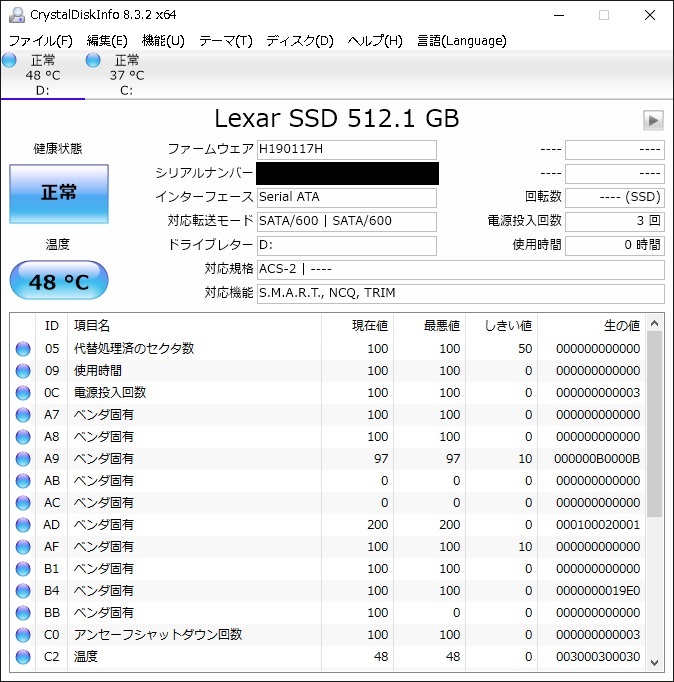
Task: Click the status orb for ID AB row
Action: [x=23, y=481]
